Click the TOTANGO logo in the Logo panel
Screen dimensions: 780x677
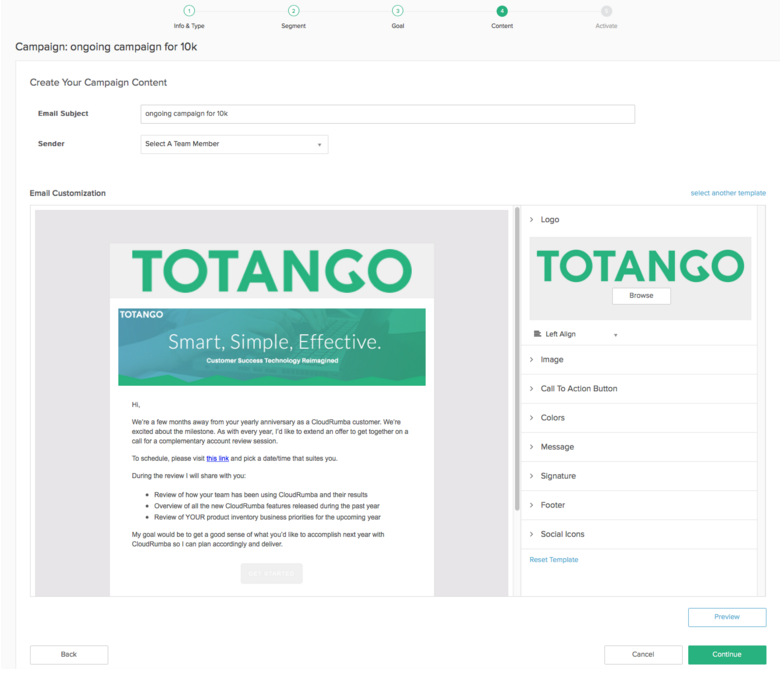tap(640, 266)
